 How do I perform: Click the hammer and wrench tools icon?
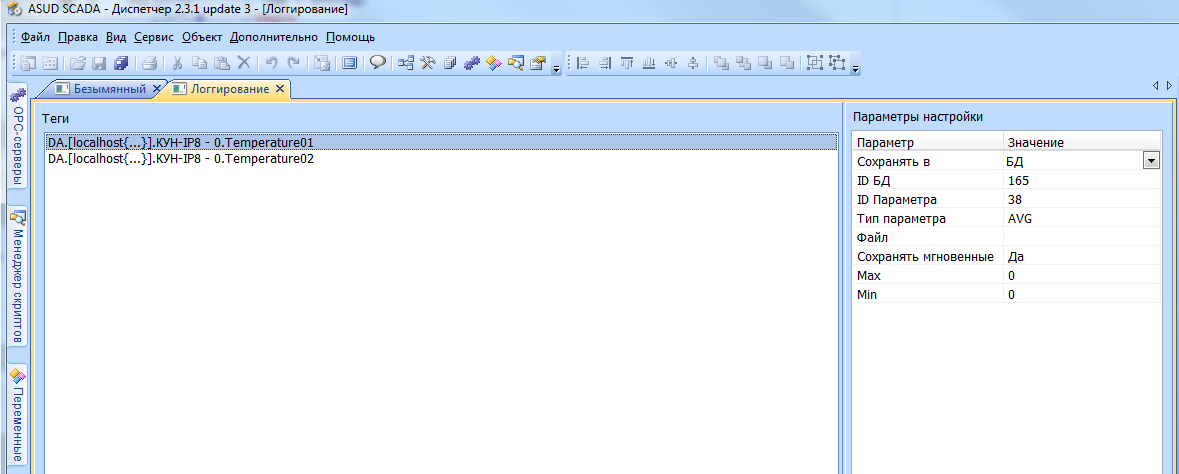428,64
